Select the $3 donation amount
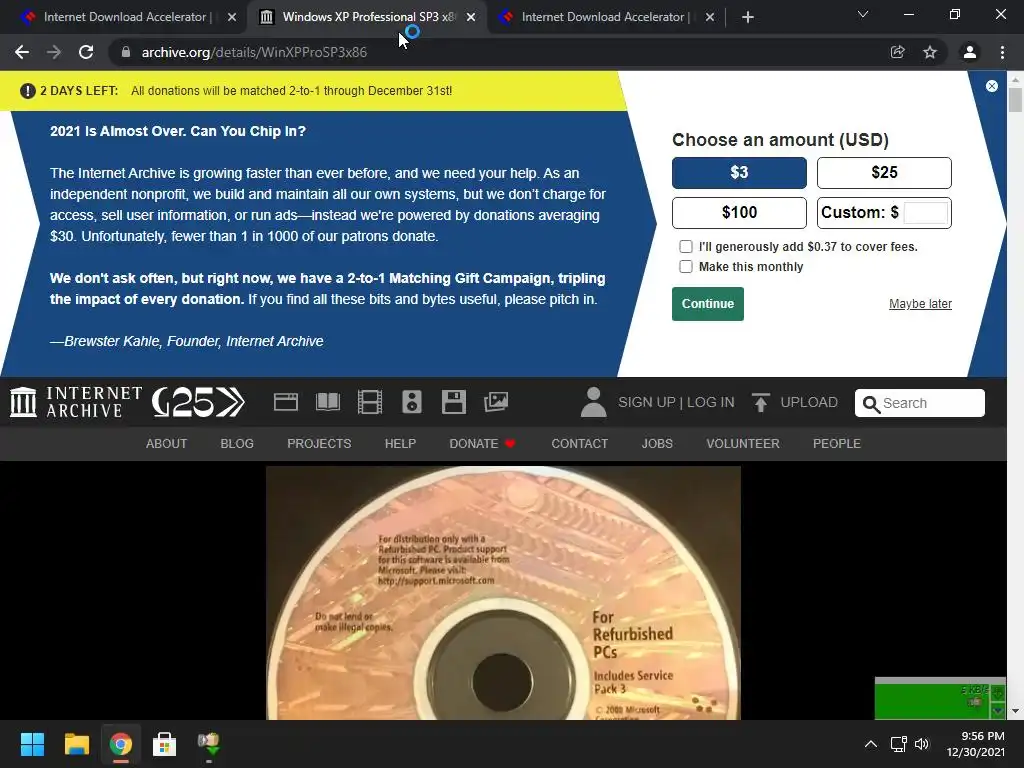The width and height of the screenshot is (1024, 768). 739,172
